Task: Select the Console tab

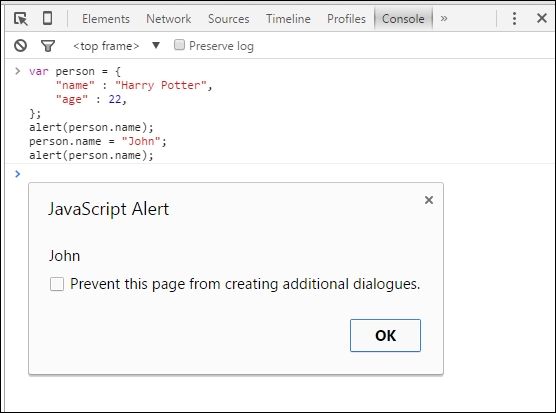Action: tap(403, 19)
